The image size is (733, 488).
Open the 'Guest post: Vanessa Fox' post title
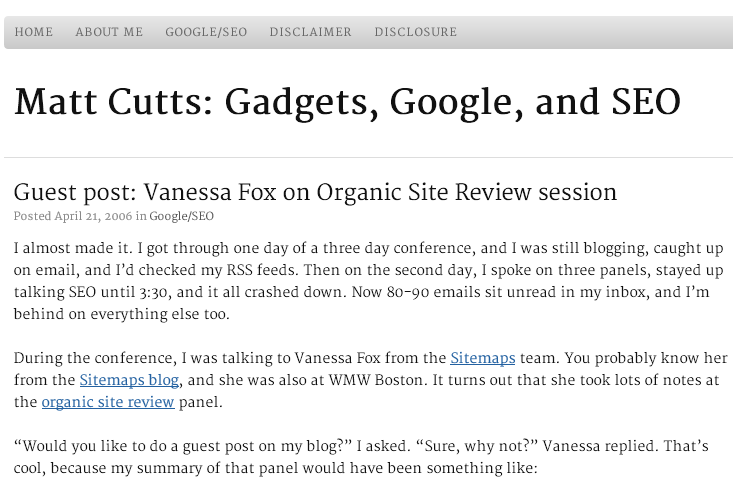(315, 191)
